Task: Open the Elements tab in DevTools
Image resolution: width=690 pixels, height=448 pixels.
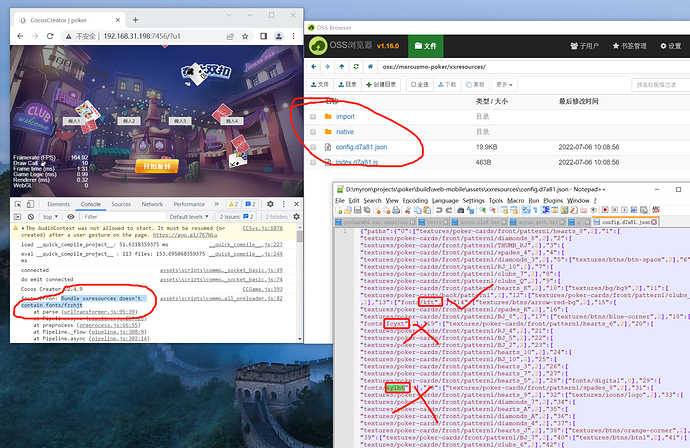Action: tap(59, 204)
